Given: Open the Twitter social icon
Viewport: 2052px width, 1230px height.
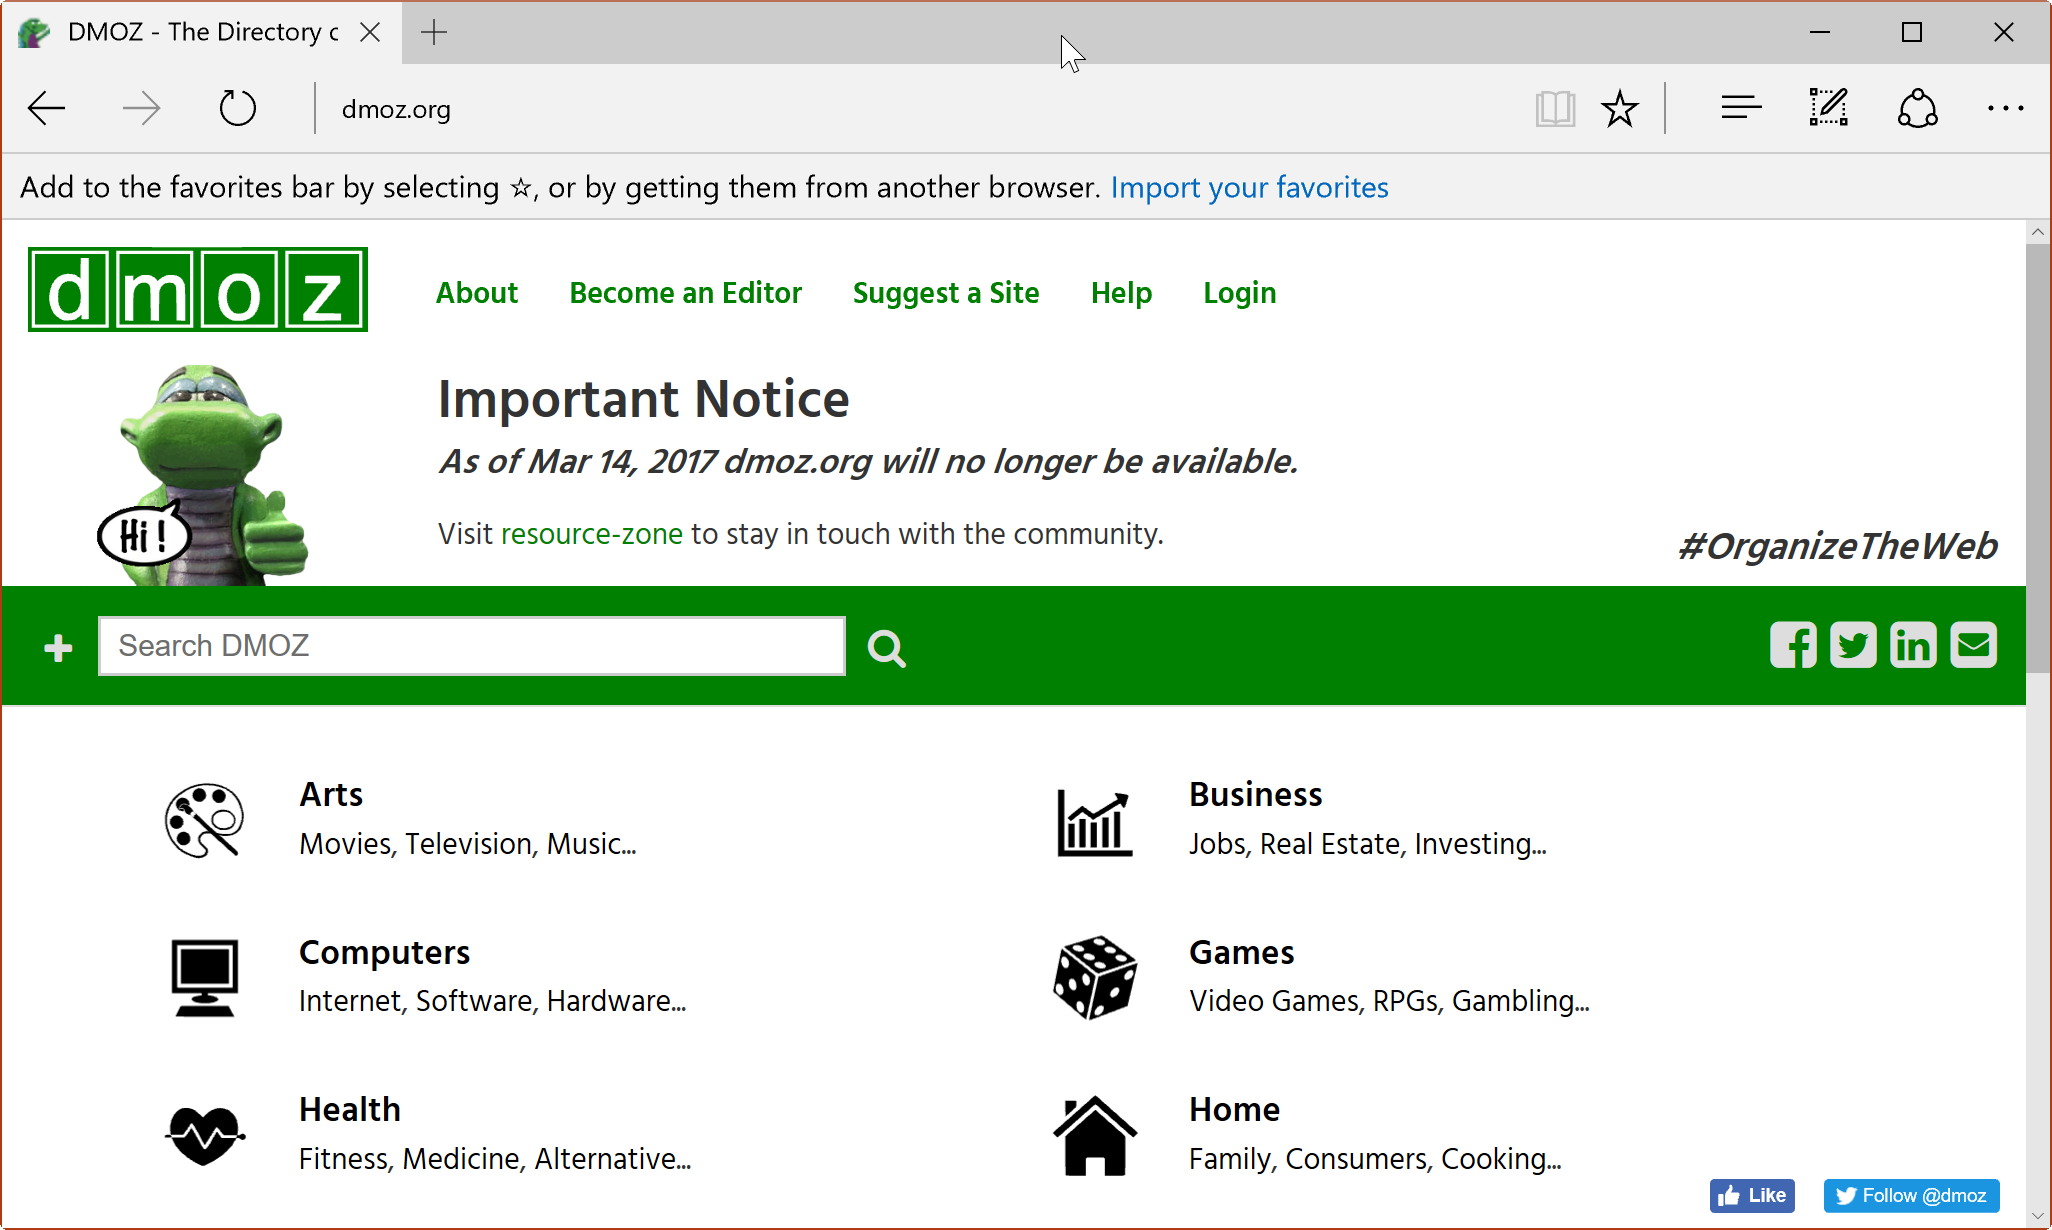Looking at the screenshot, I should 1853,645.
